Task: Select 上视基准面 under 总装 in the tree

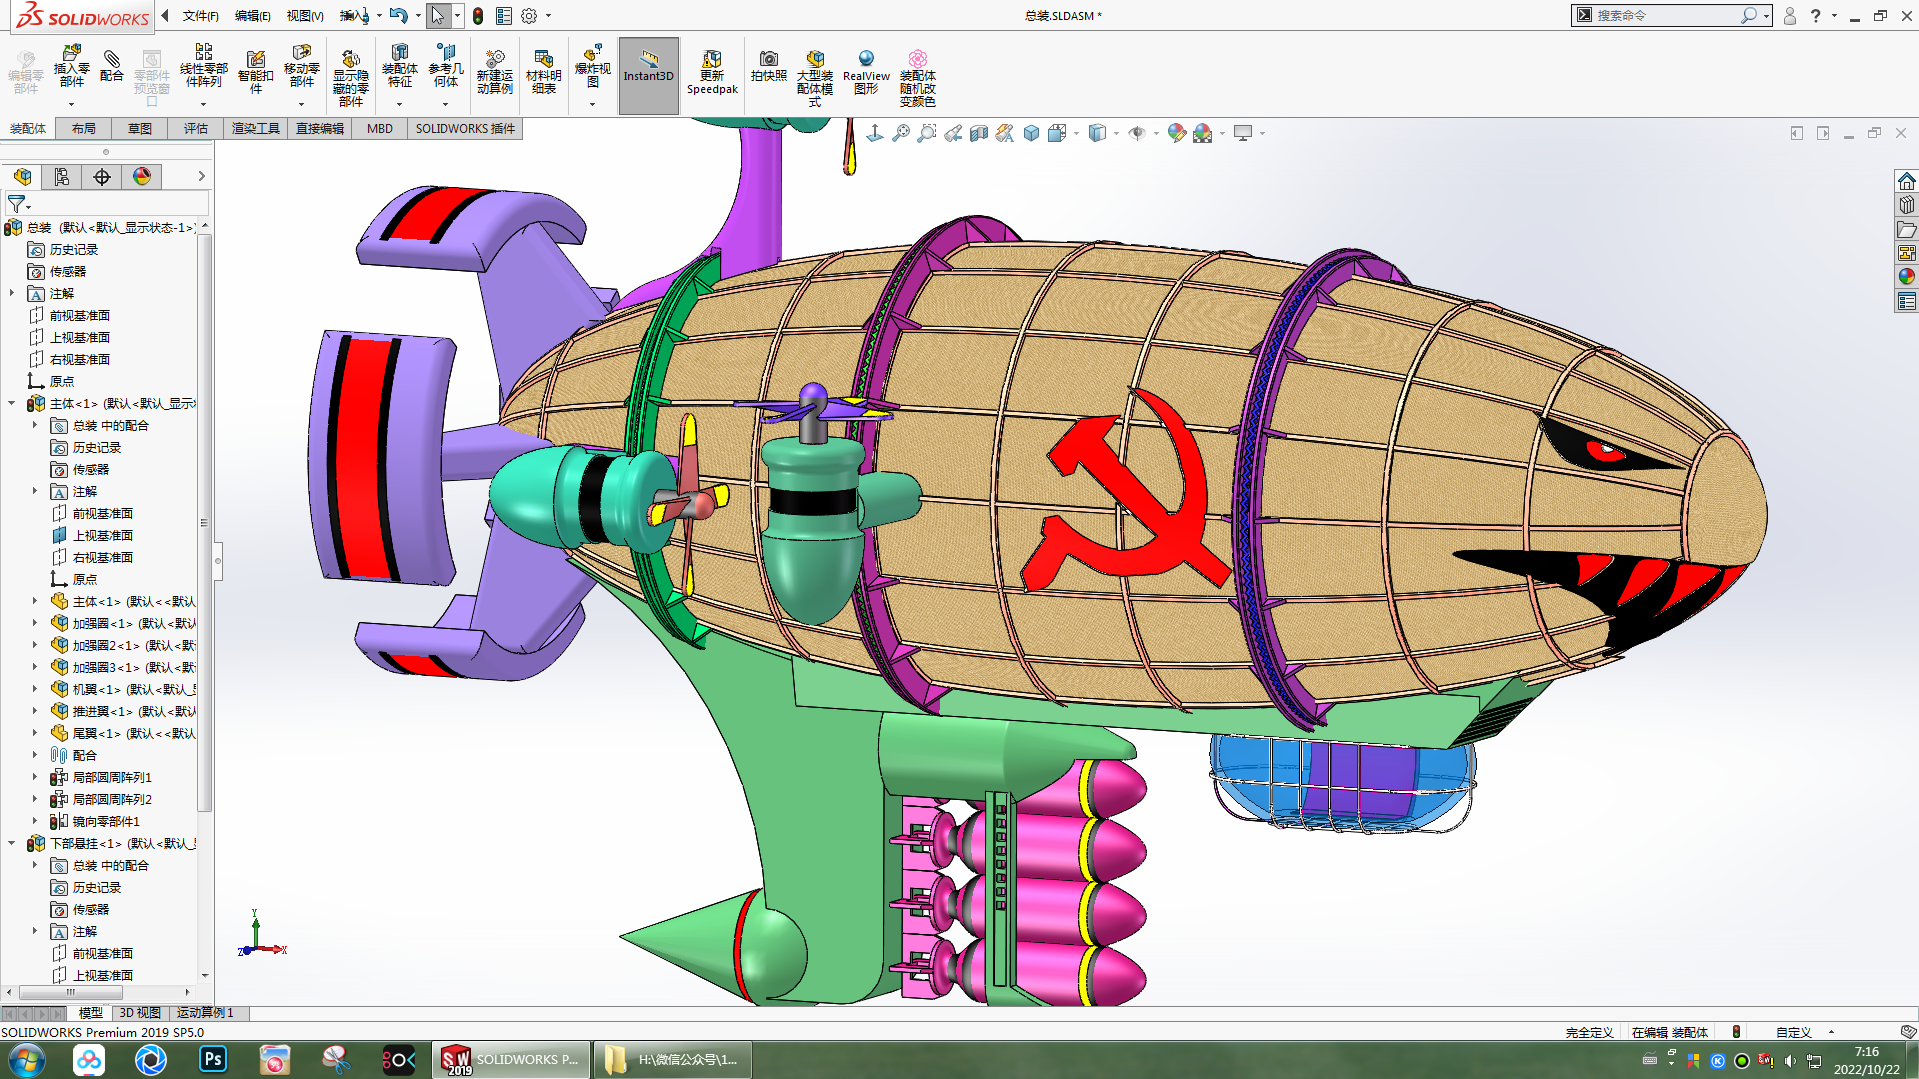Action: tap(79, 338)
